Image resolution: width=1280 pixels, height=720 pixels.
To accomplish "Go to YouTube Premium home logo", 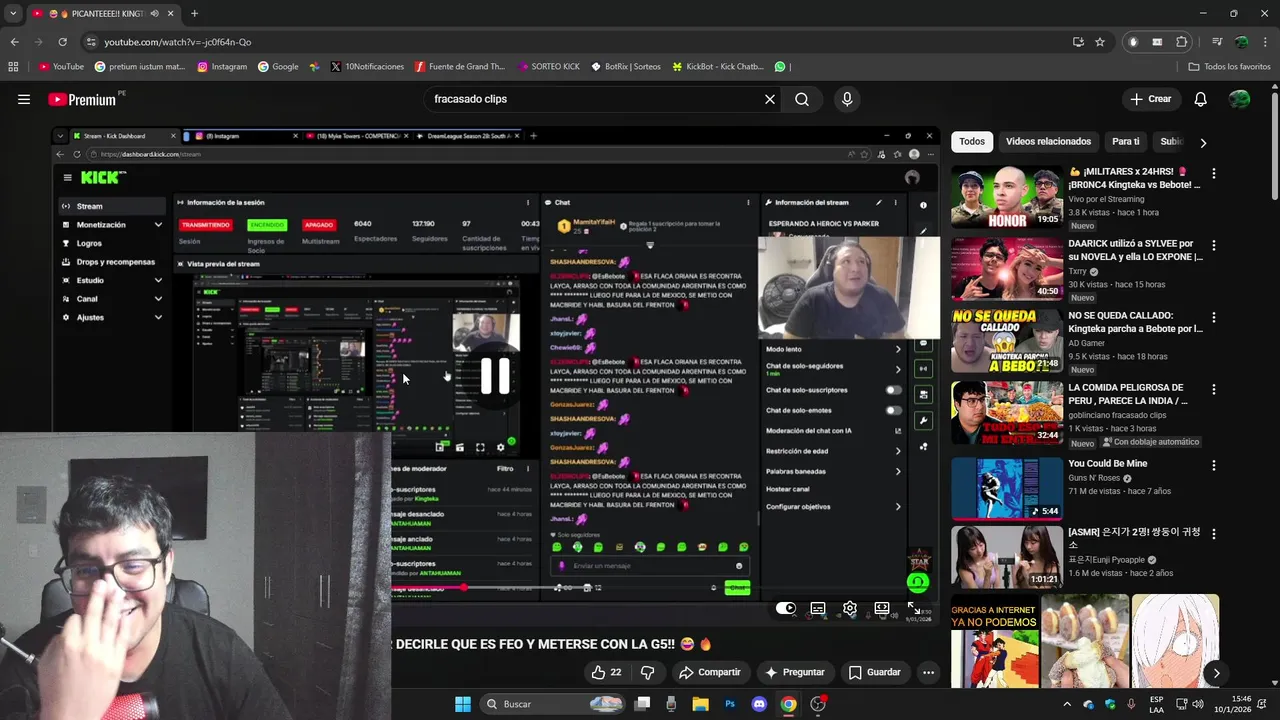I will [83, 99].
